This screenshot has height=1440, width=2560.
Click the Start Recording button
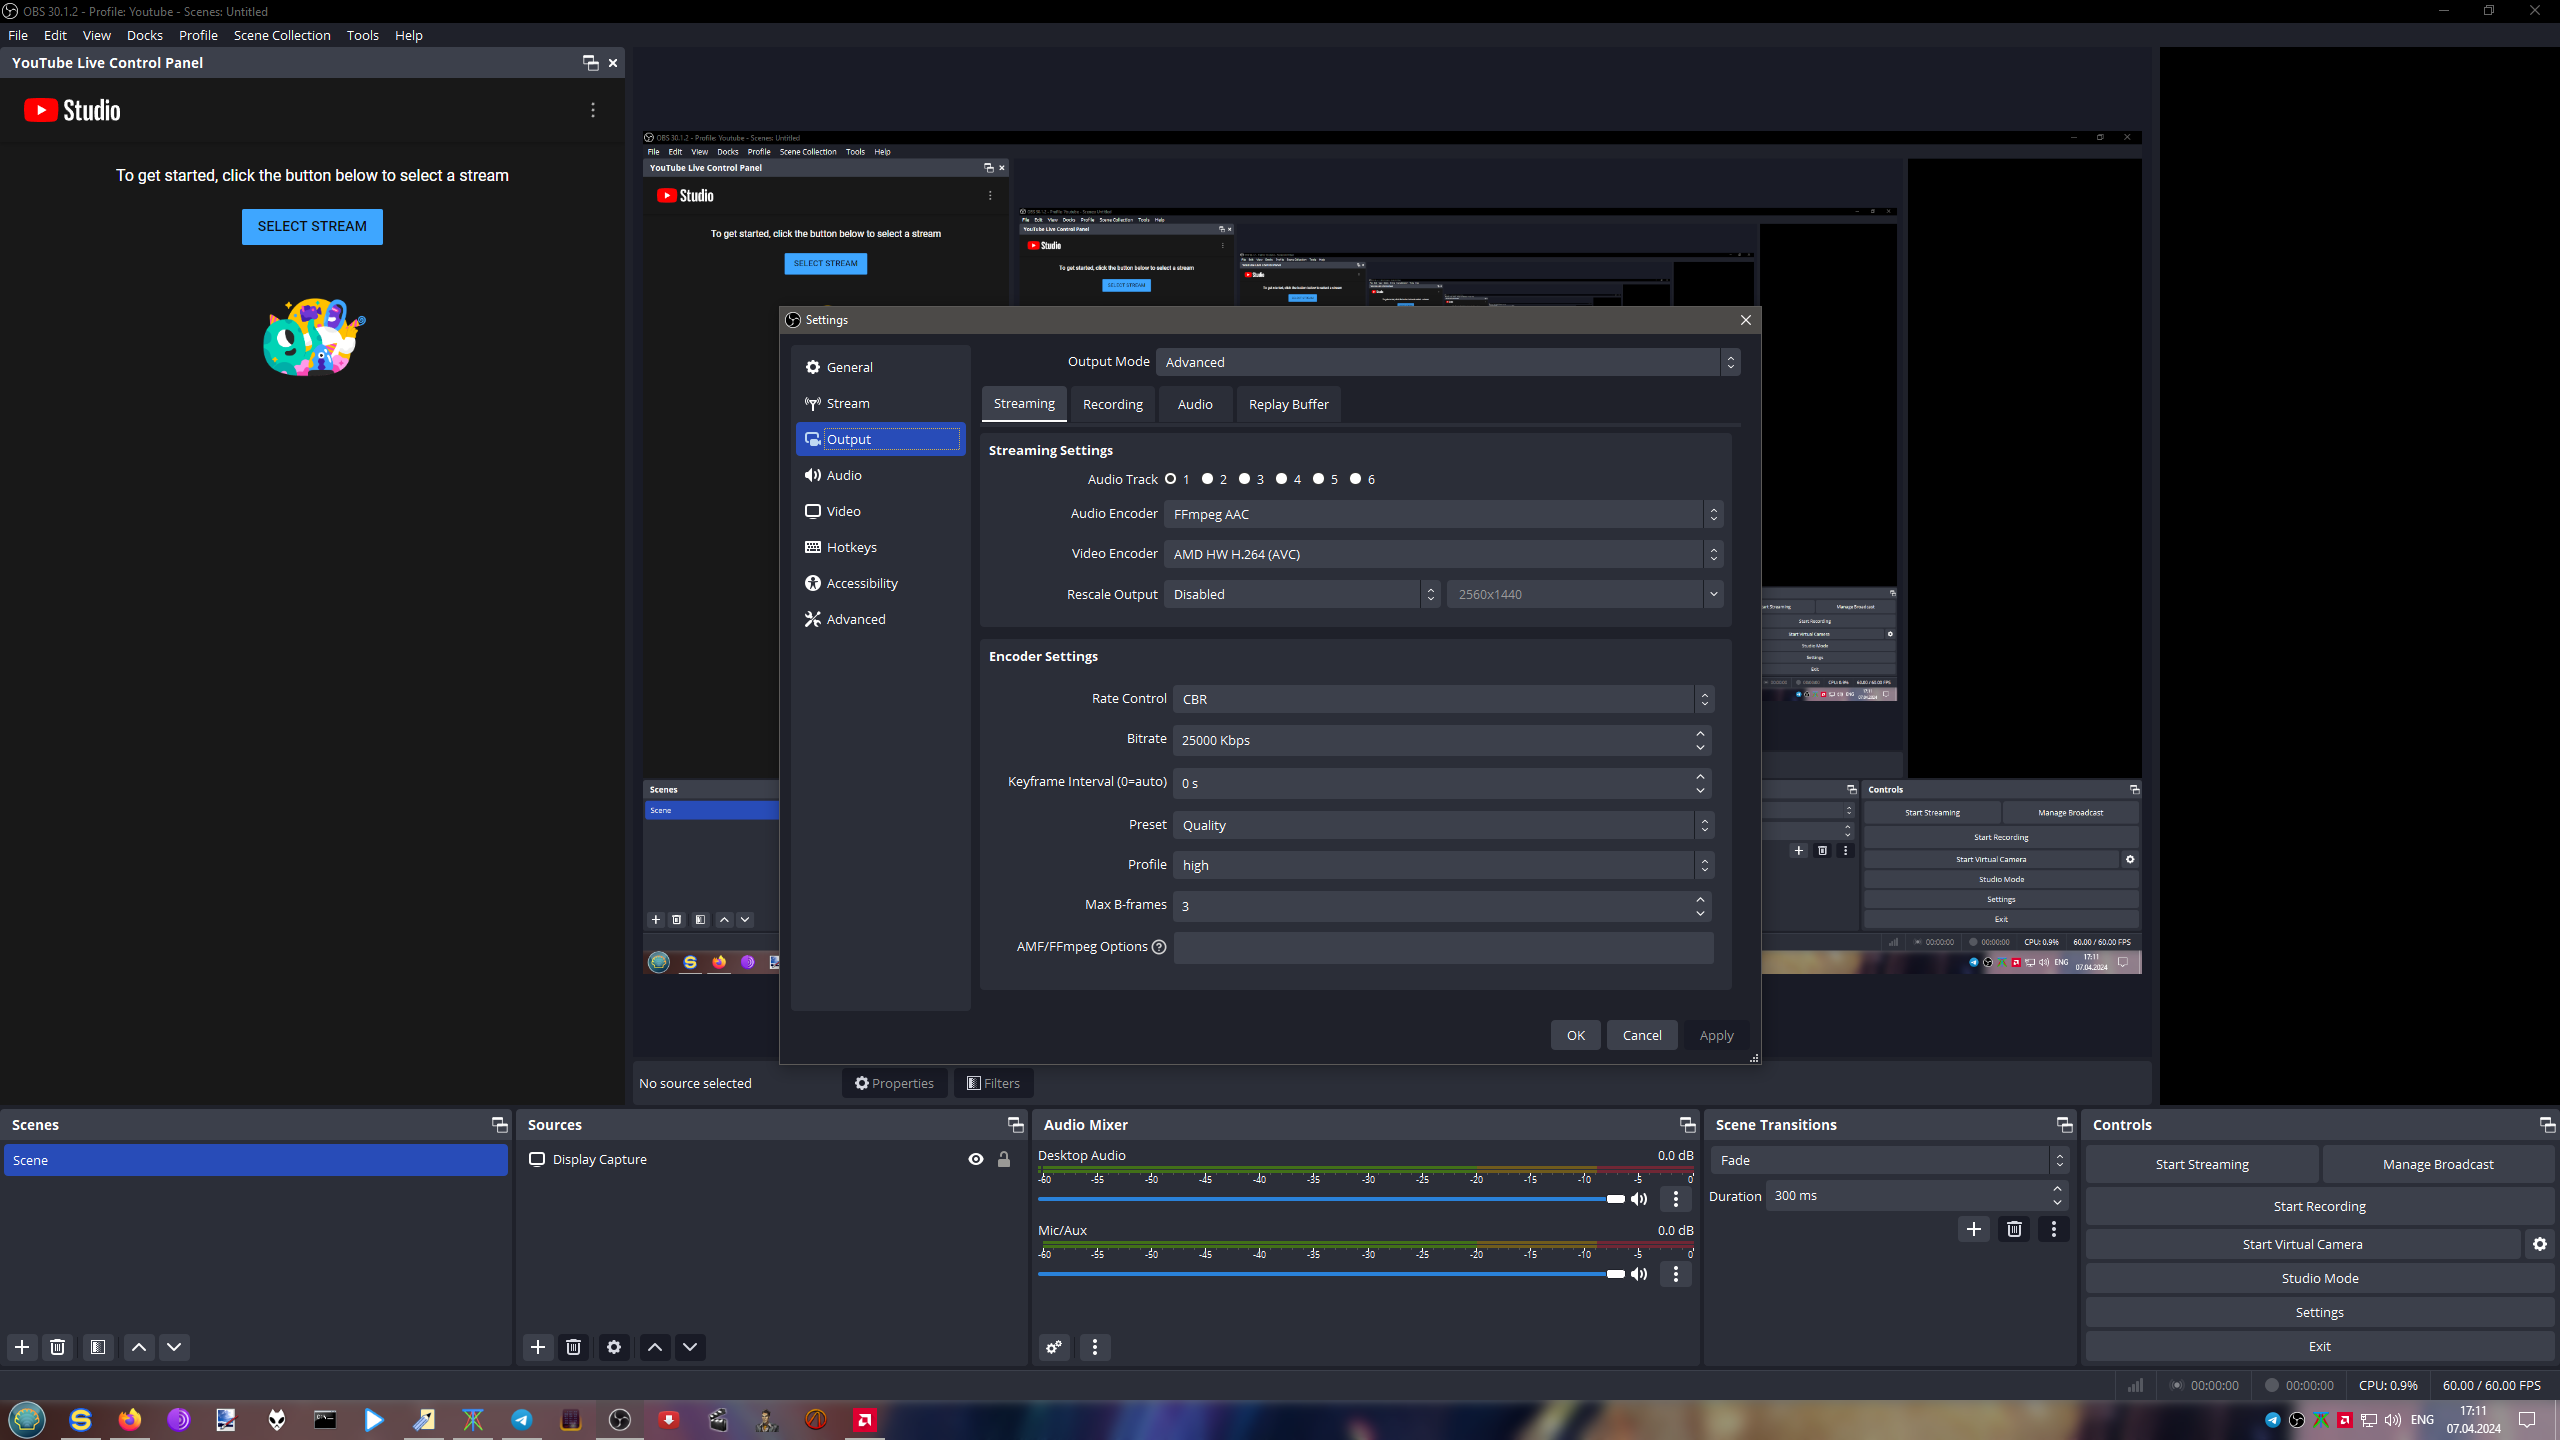point(2319,1206)
